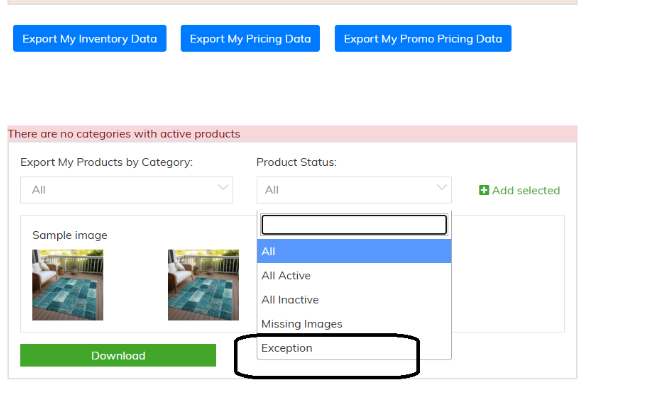The height and width of the screenshot is (417, 657).
Task: Focus the search box inside the status dropdown
Action: (354, 225)
